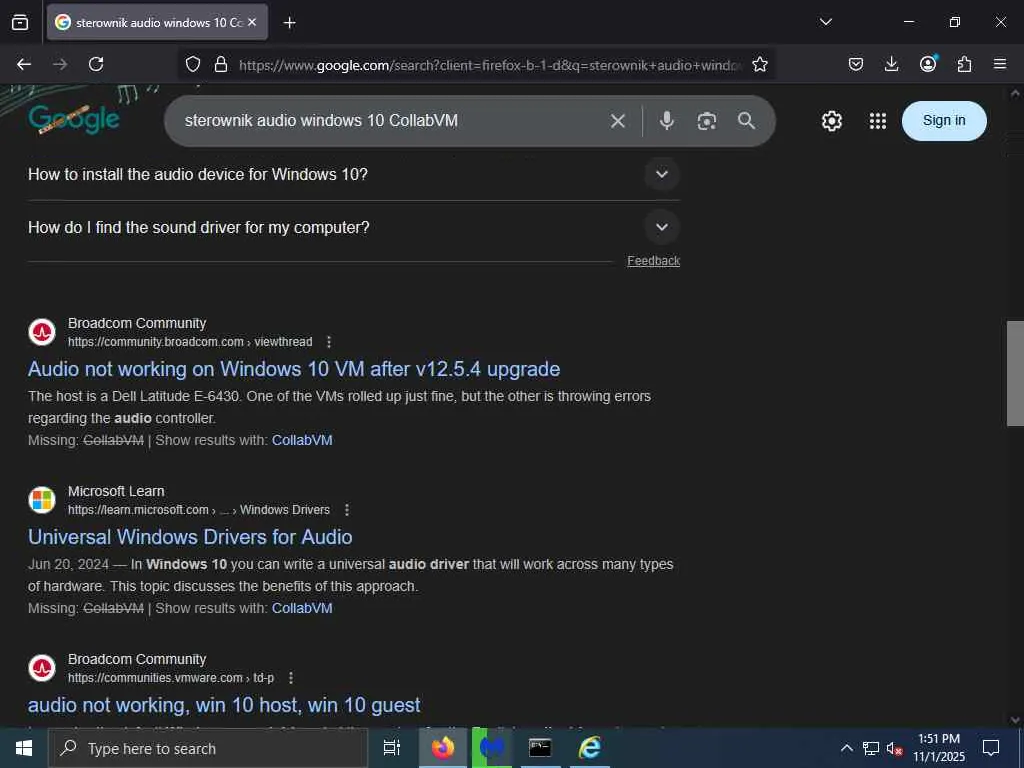Click the taskbar Type here to search box
This screenshot has height=768, width=1024.
pos(208,748)
